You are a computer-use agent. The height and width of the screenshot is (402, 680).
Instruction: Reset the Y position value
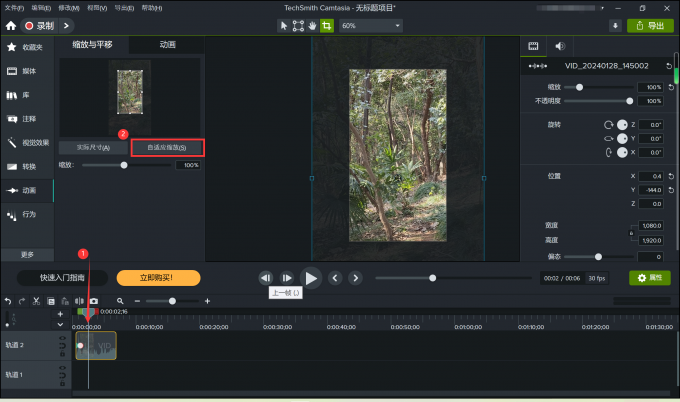(x=671, y=190)
